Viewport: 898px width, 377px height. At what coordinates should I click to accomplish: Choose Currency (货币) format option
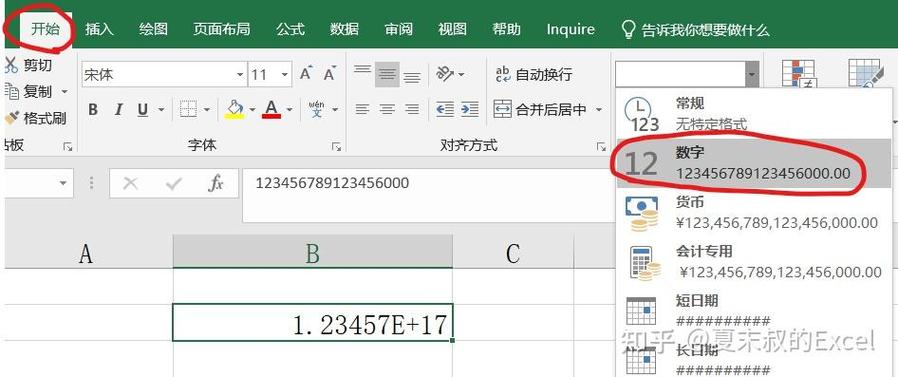pos(754,213)
